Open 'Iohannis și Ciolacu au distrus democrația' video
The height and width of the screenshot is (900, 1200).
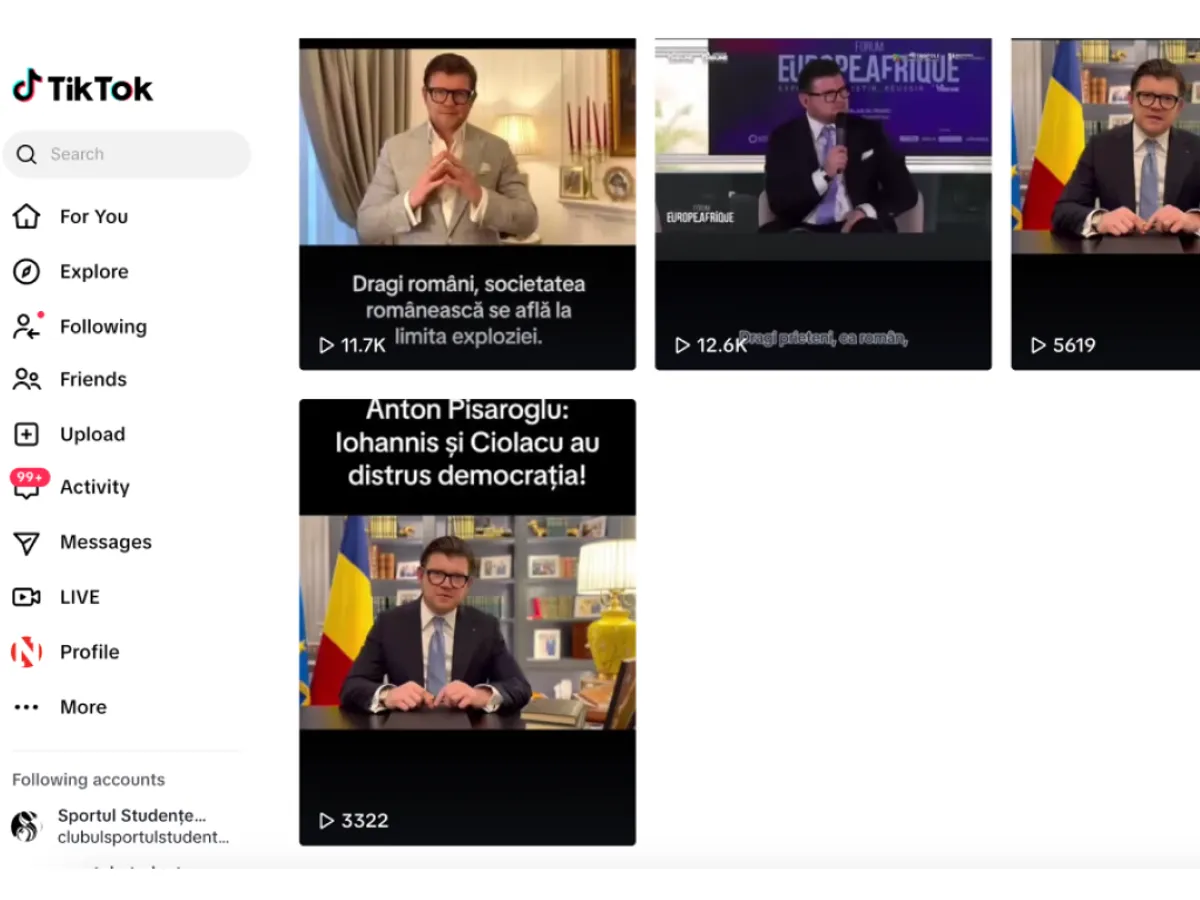(467, 620)
